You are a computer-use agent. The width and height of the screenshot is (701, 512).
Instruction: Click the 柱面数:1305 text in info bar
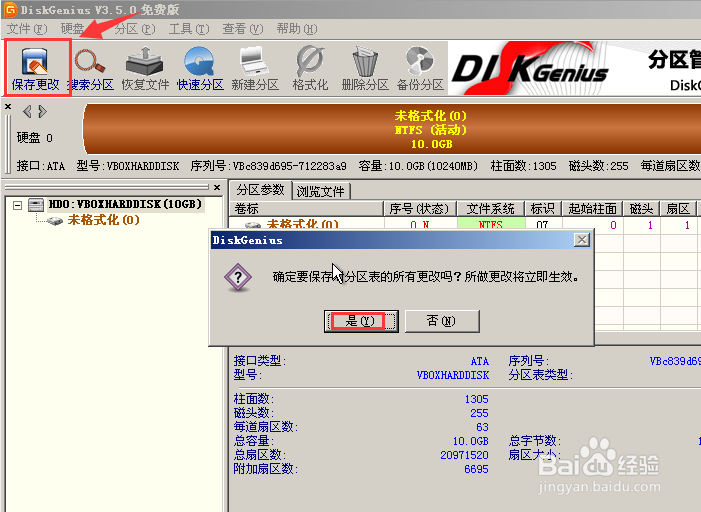(524, 166)
